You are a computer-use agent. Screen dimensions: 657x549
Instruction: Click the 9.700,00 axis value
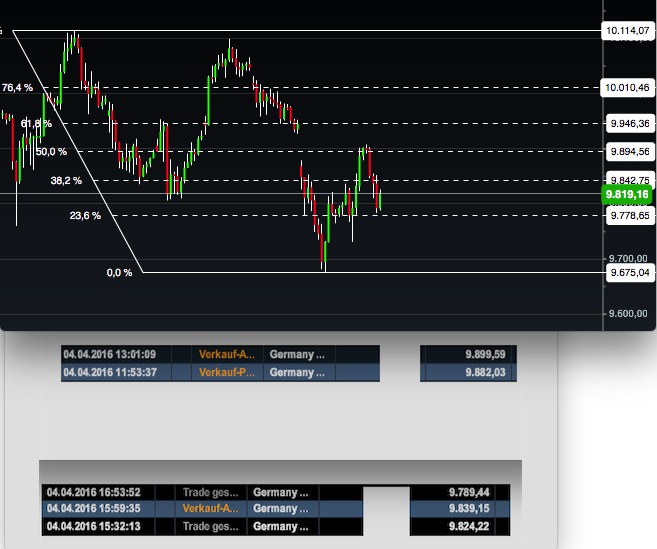pyautogui.click(x=628, y=259)
